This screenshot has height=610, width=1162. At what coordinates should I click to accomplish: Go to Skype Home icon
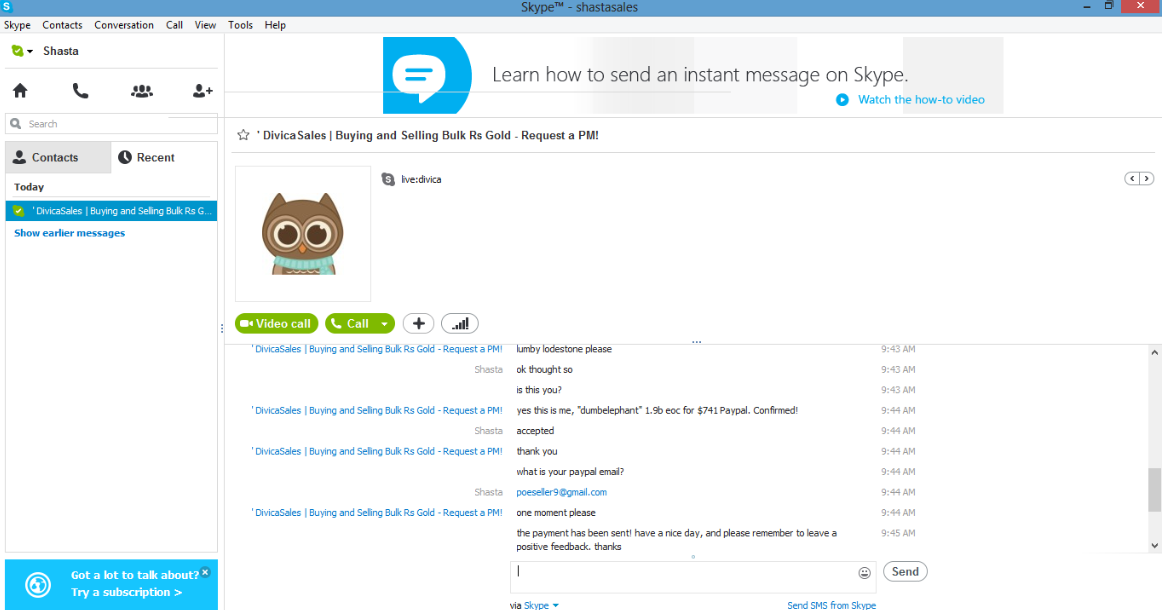[20, 91]
